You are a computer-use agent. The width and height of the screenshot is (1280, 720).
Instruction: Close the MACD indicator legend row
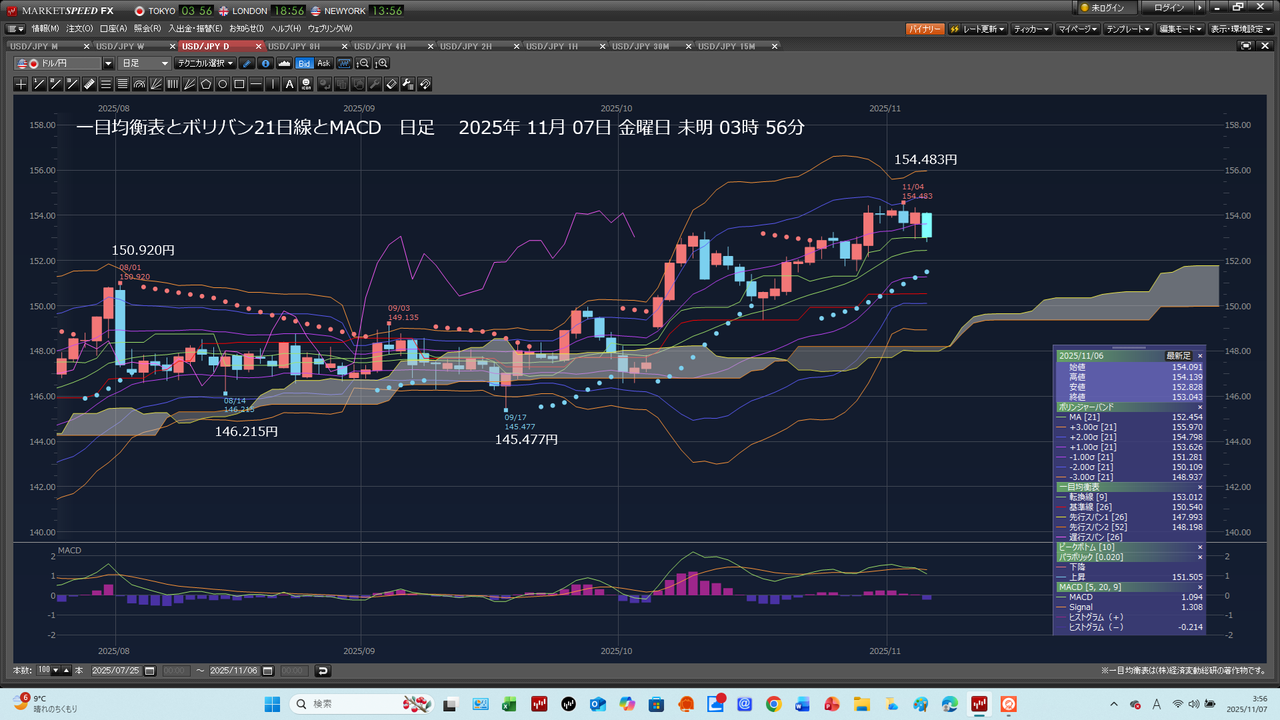pyautogui.click(x=1200, y=587)
